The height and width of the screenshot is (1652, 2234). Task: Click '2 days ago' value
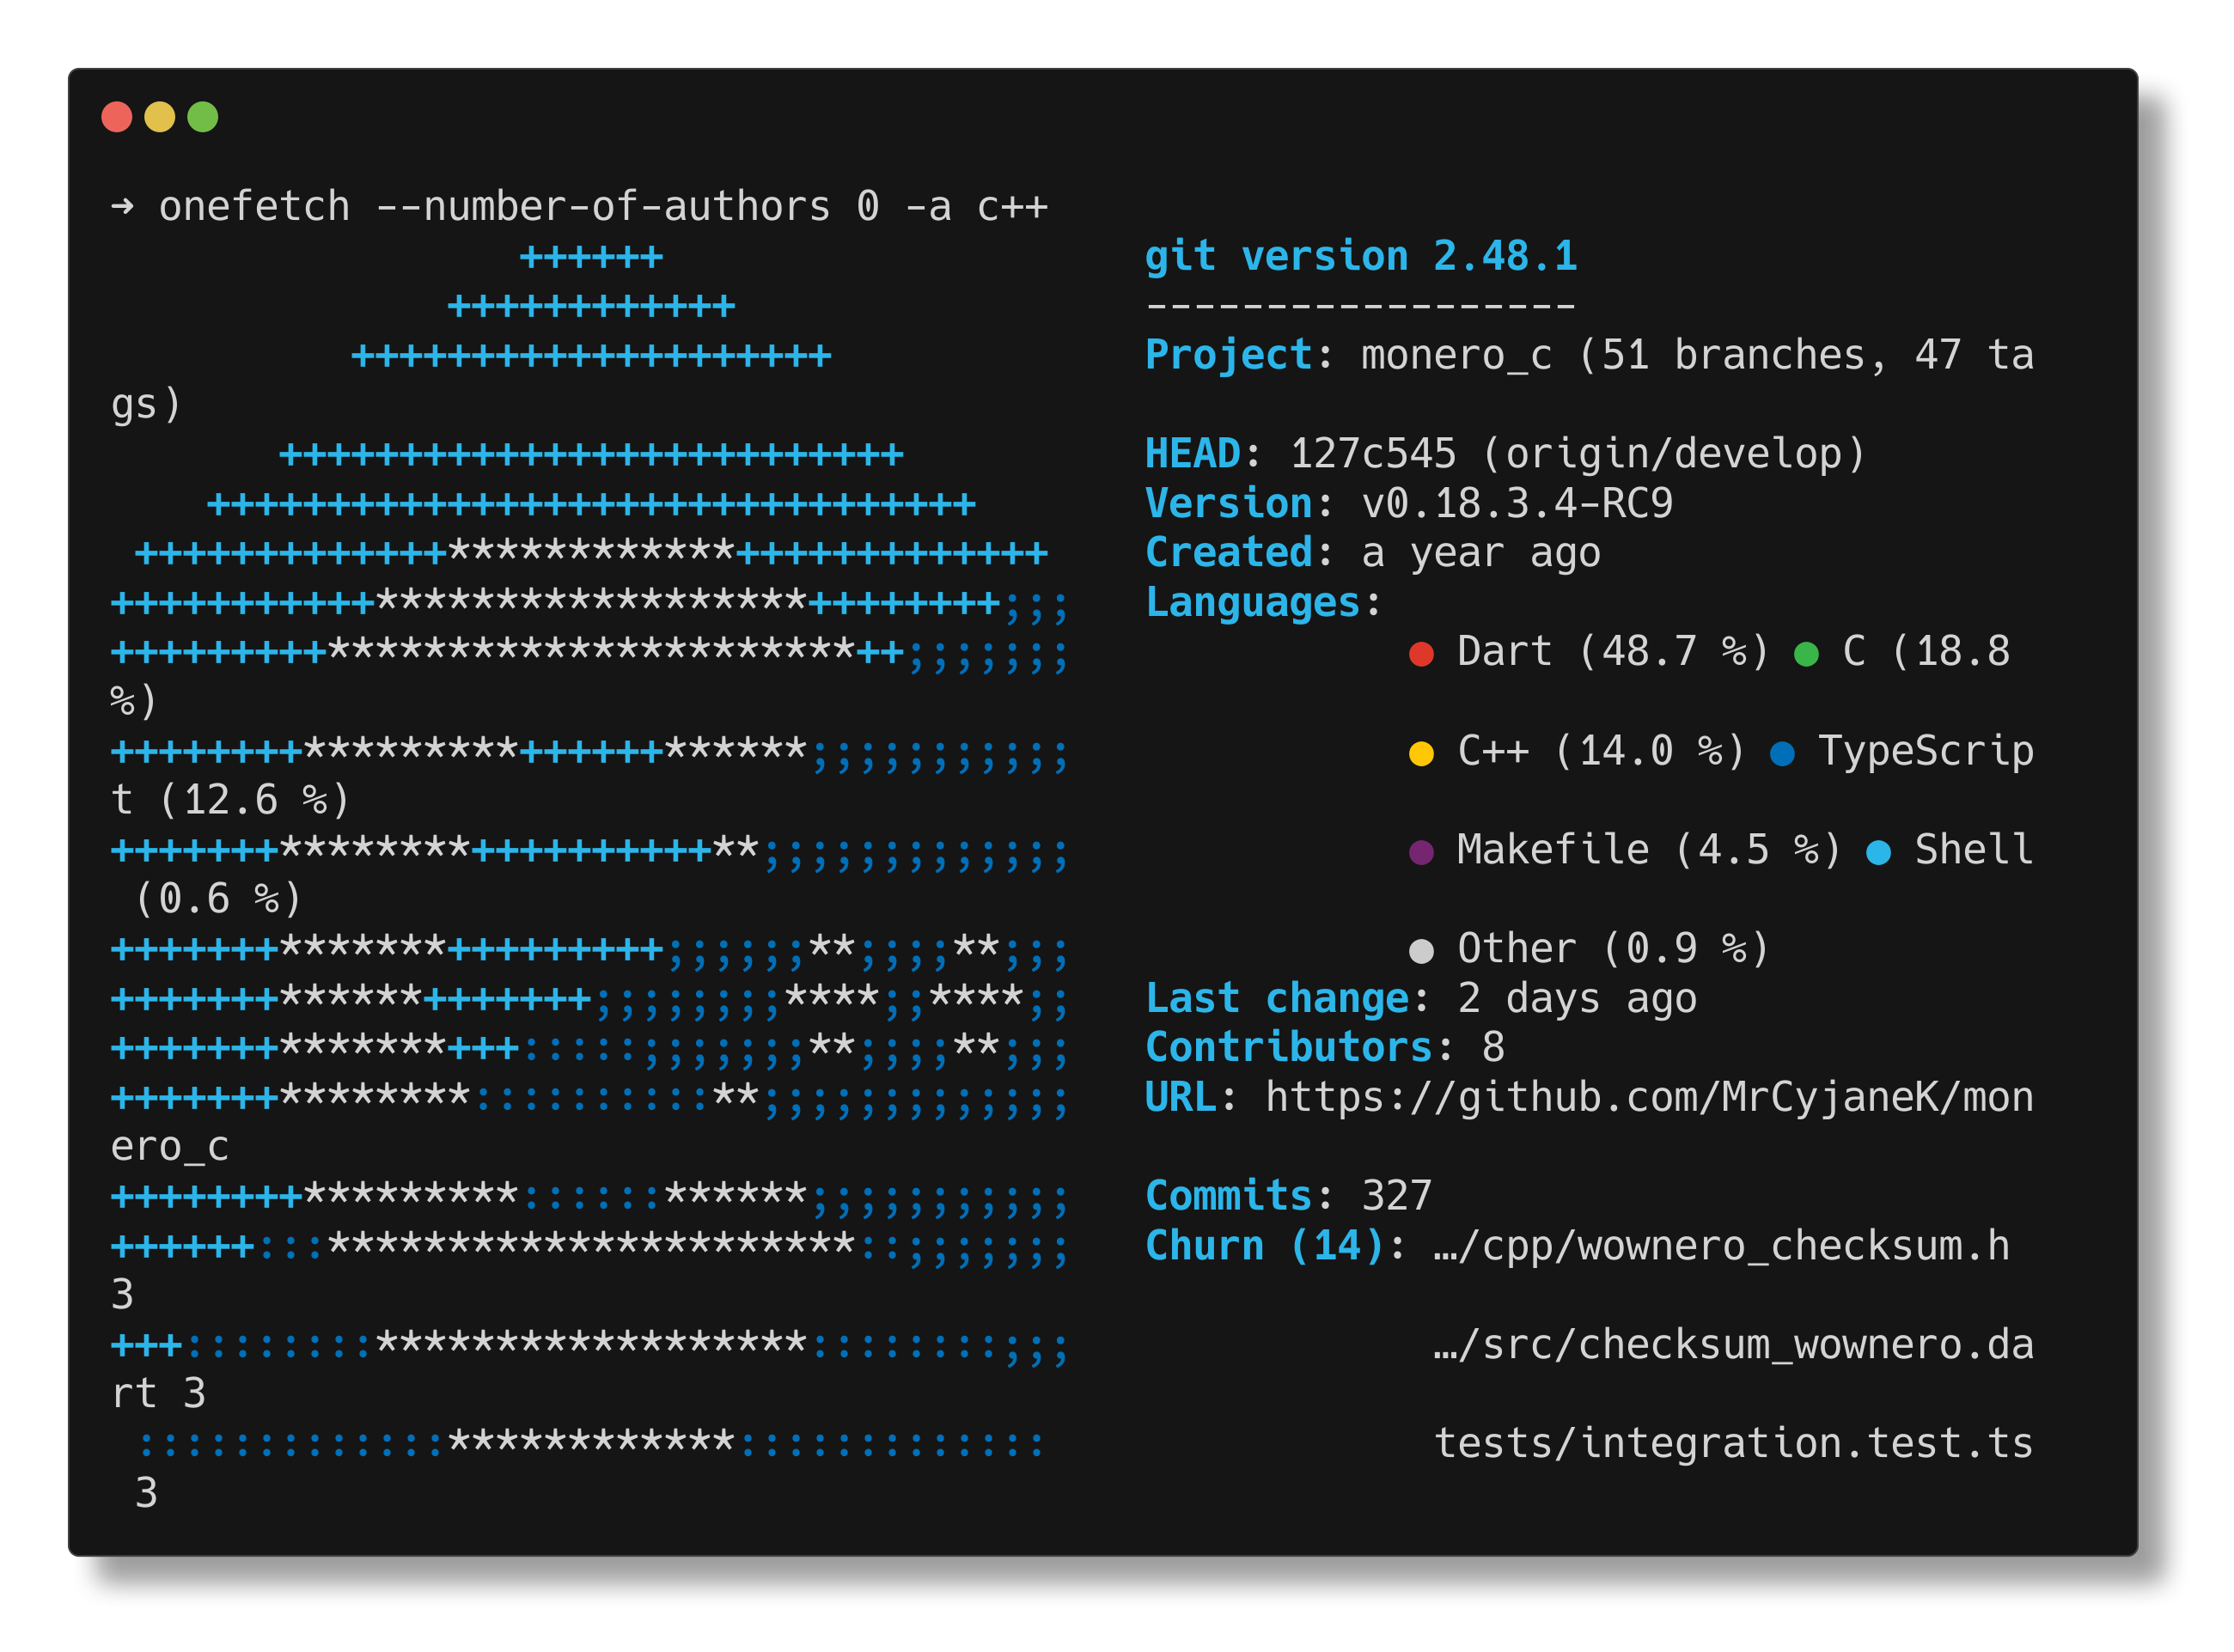coord(1577,998)
